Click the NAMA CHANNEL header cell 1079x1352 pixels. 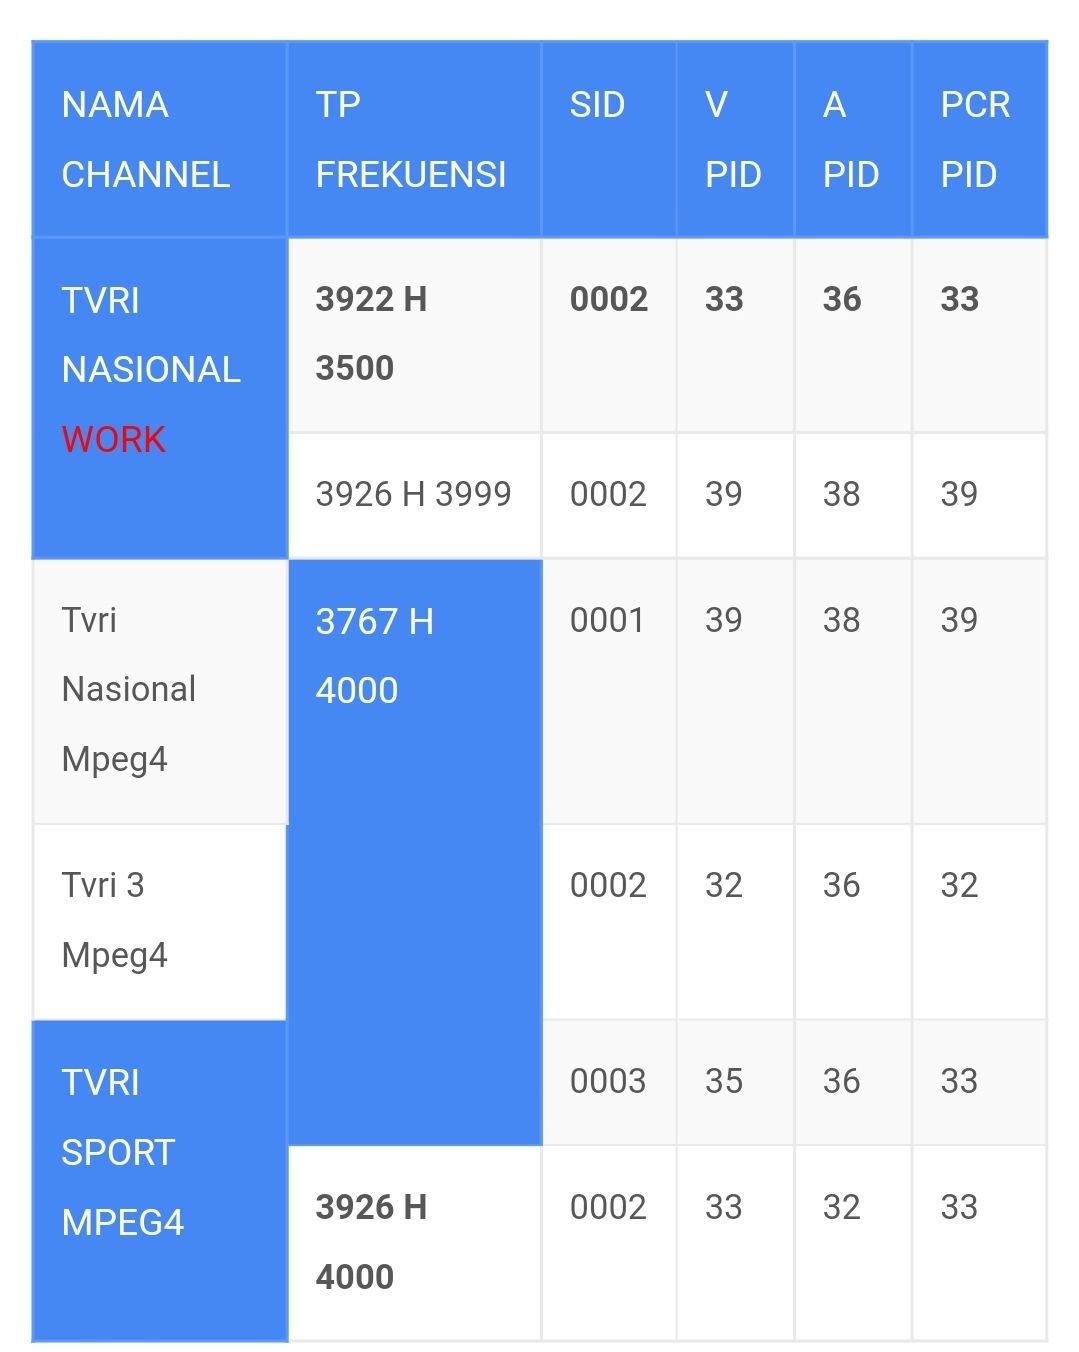click(160, 139)
